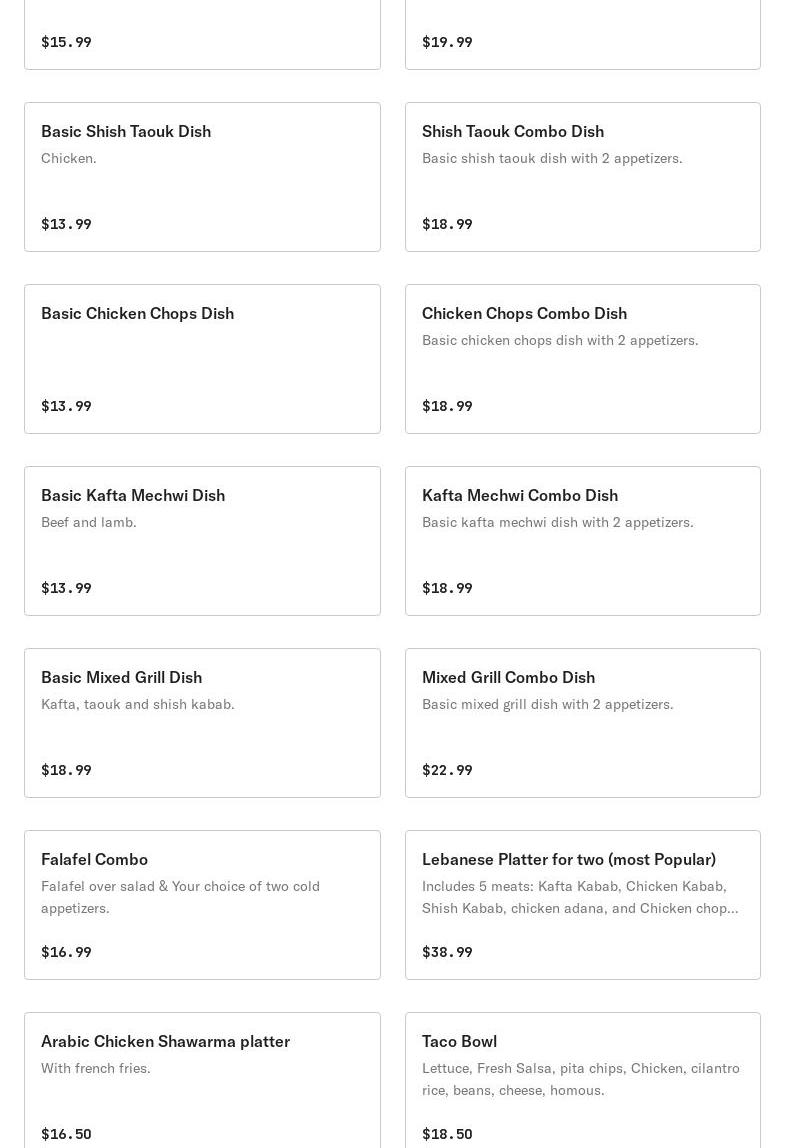Click the "Beef and lamb." description

point(89,522)
